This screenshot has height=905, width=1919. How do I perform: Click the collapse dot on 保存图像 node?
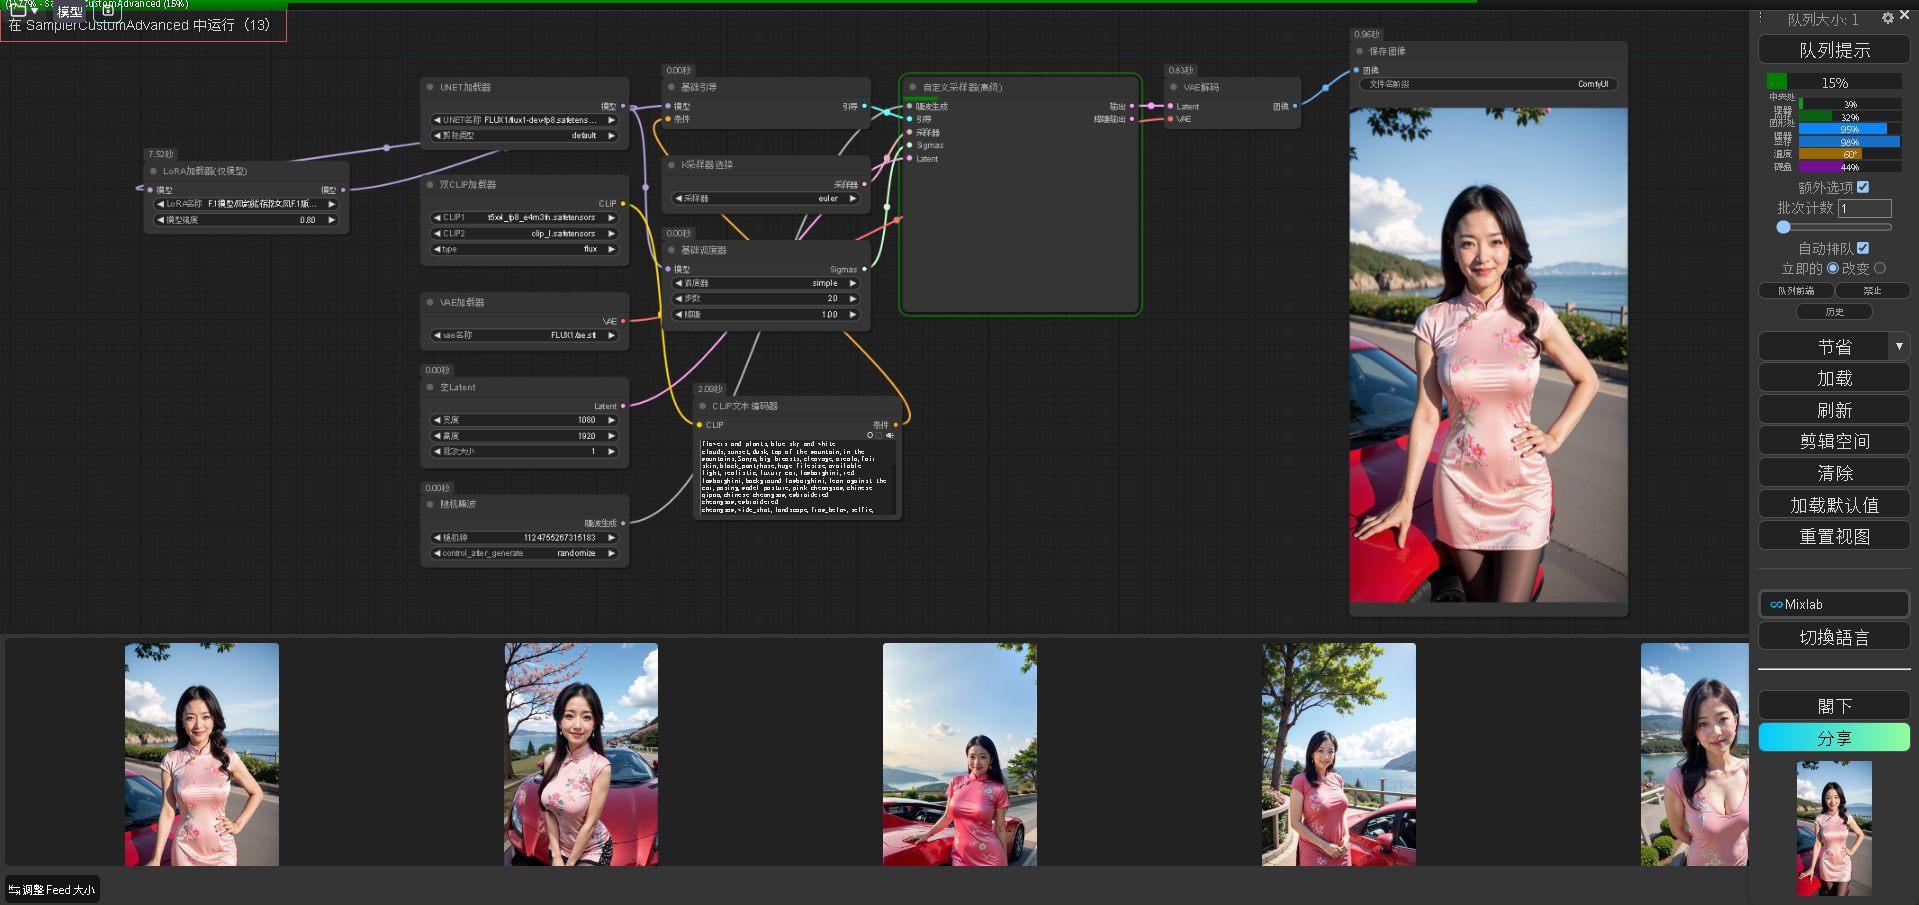(1359, 51)
